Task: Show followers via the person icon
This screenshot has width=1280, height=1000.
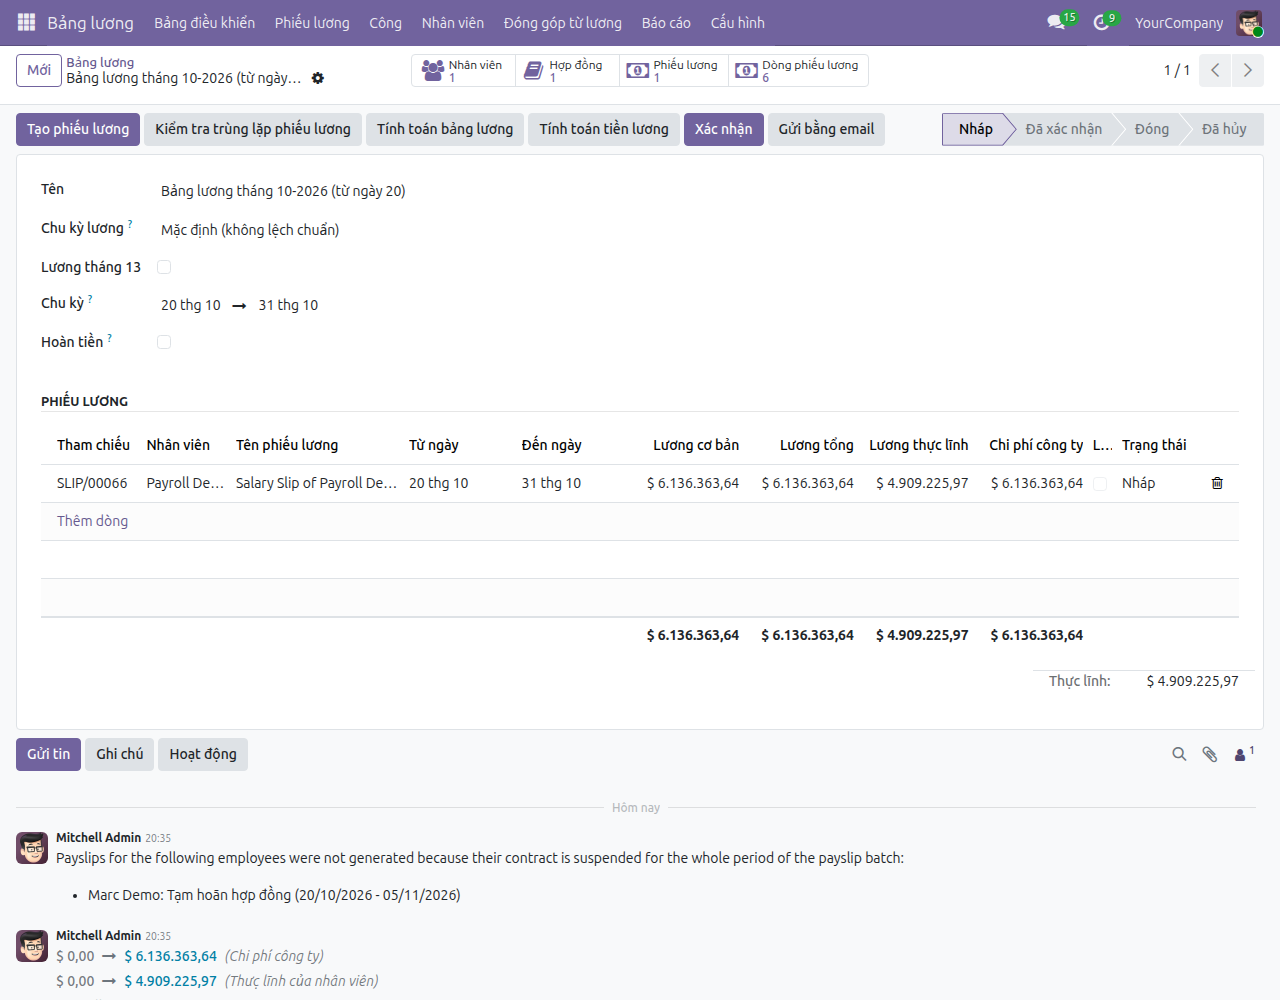Action: tap(1244, 754)
